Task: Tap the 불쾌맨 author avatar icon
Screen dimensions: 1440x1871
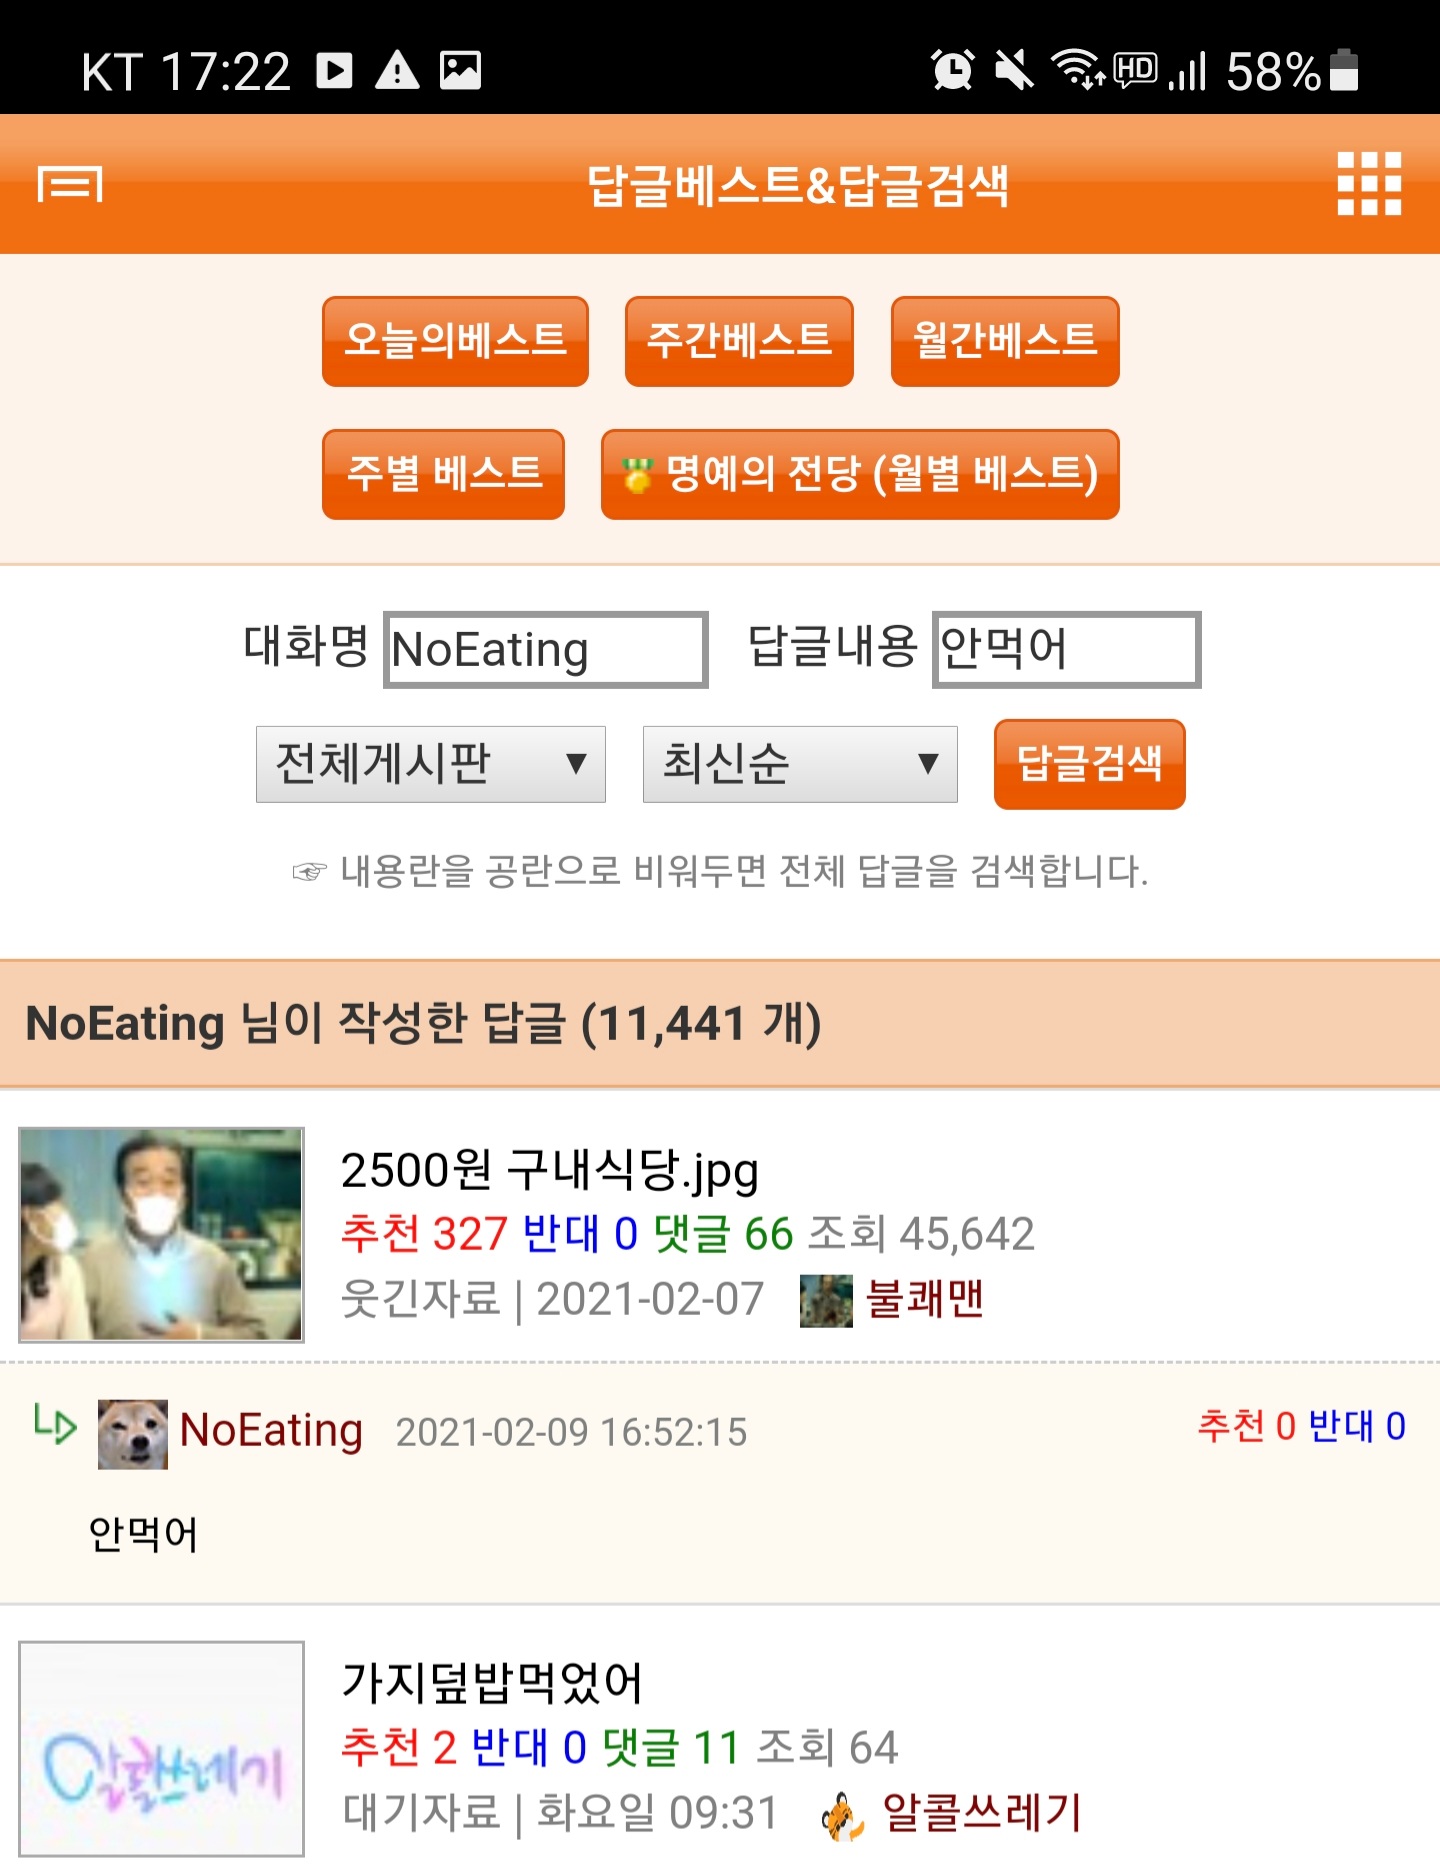Action: click(x=826, y=1301)
